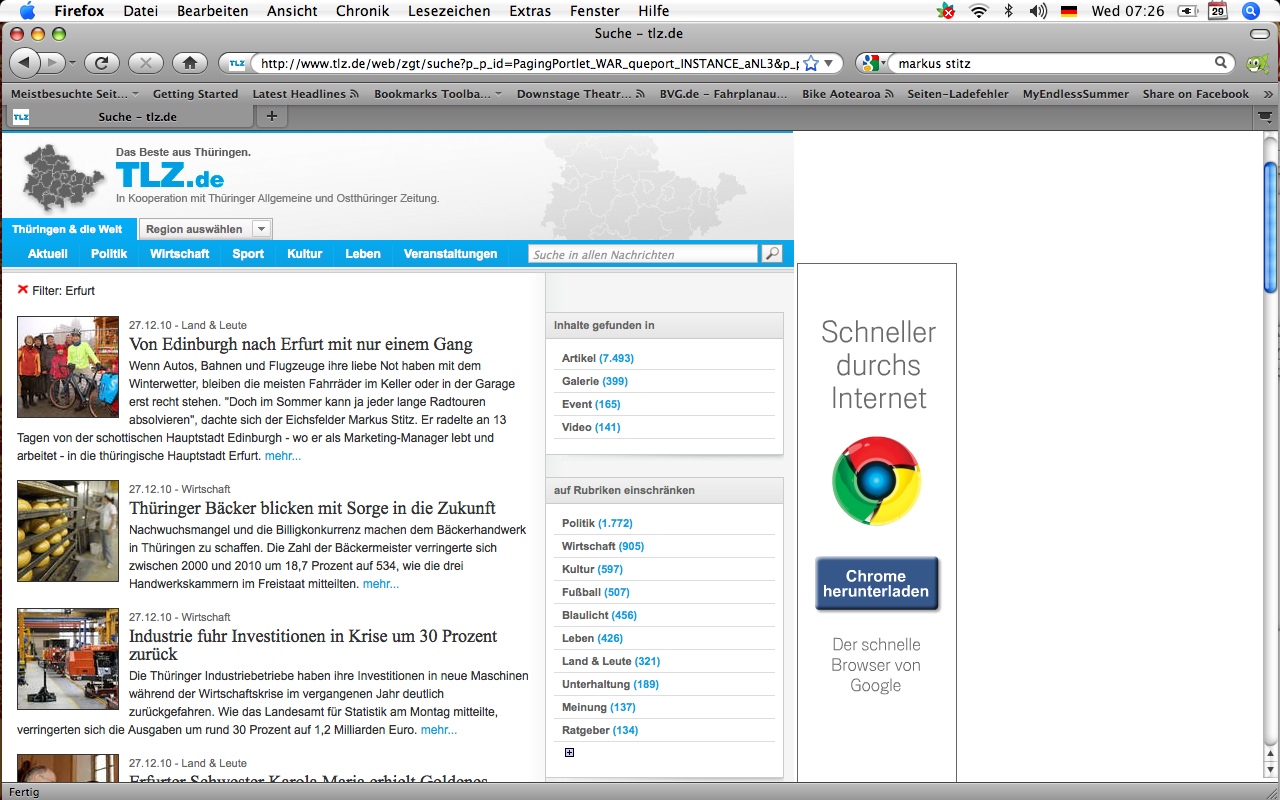Reload the current page

[x=101, y=63]
